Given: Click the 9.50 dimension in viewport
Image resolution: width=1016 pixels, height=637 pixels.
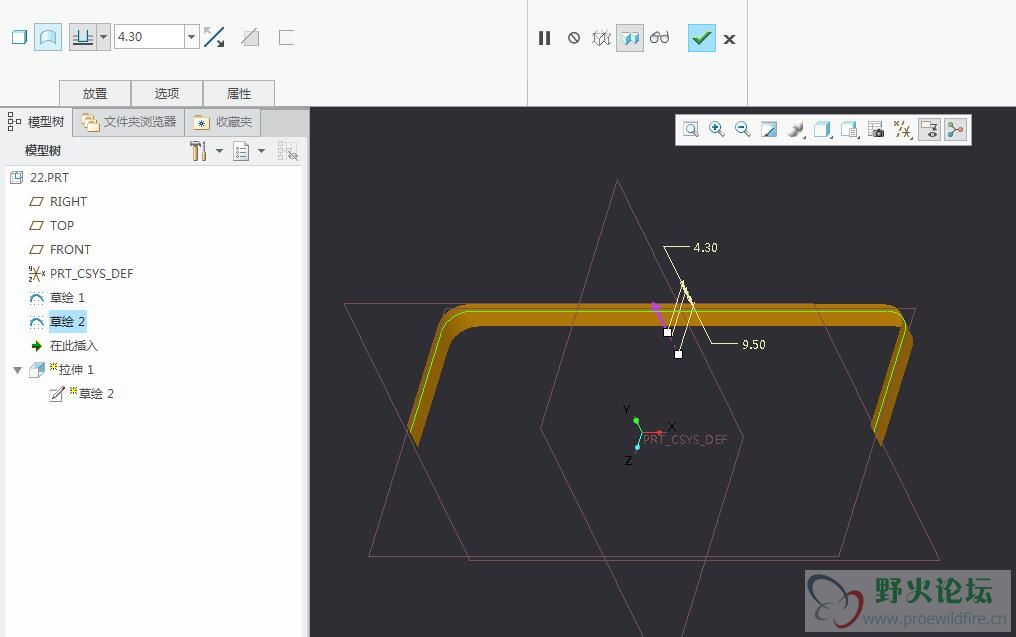Looking at the screenshot, I should [754, 345].
